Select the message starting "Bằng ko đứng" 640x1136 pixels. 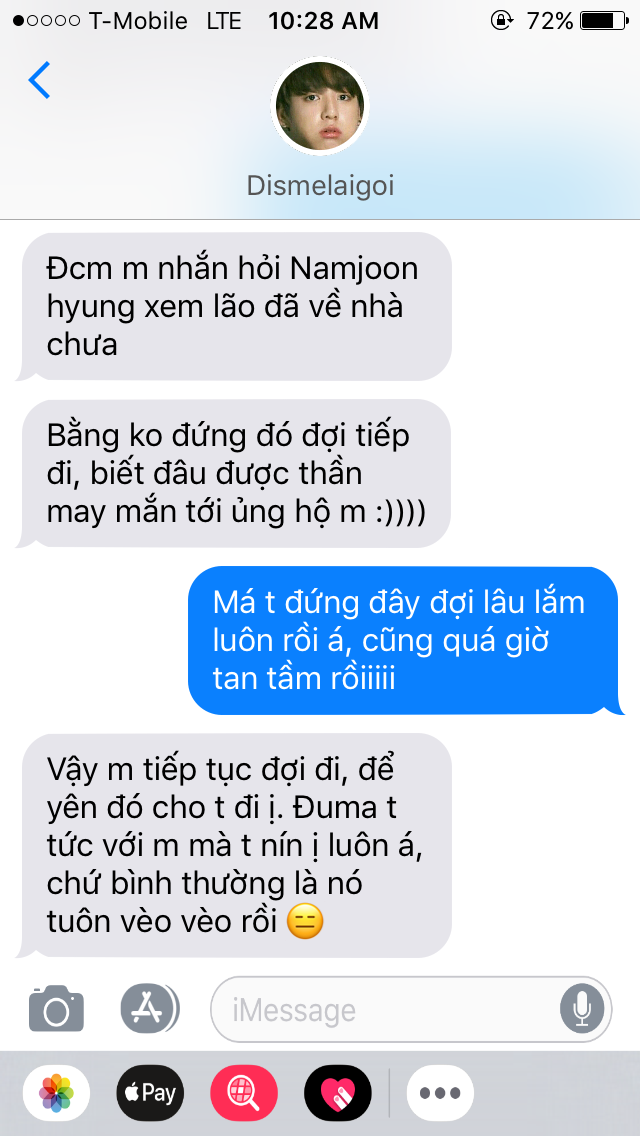233,474
